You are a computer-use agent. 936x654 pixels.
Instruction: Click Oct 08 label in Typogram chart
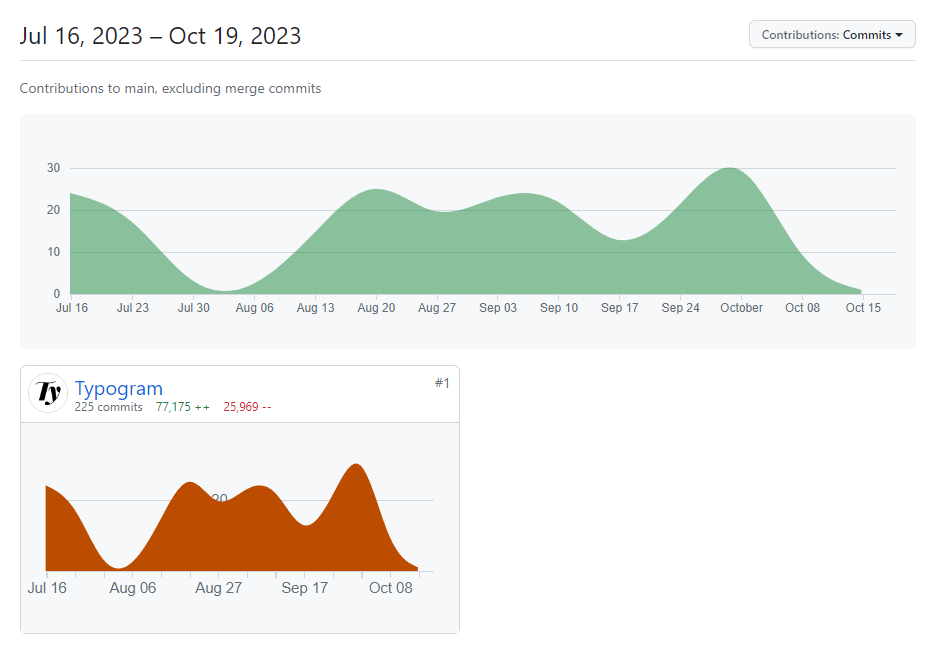[390, 588]
